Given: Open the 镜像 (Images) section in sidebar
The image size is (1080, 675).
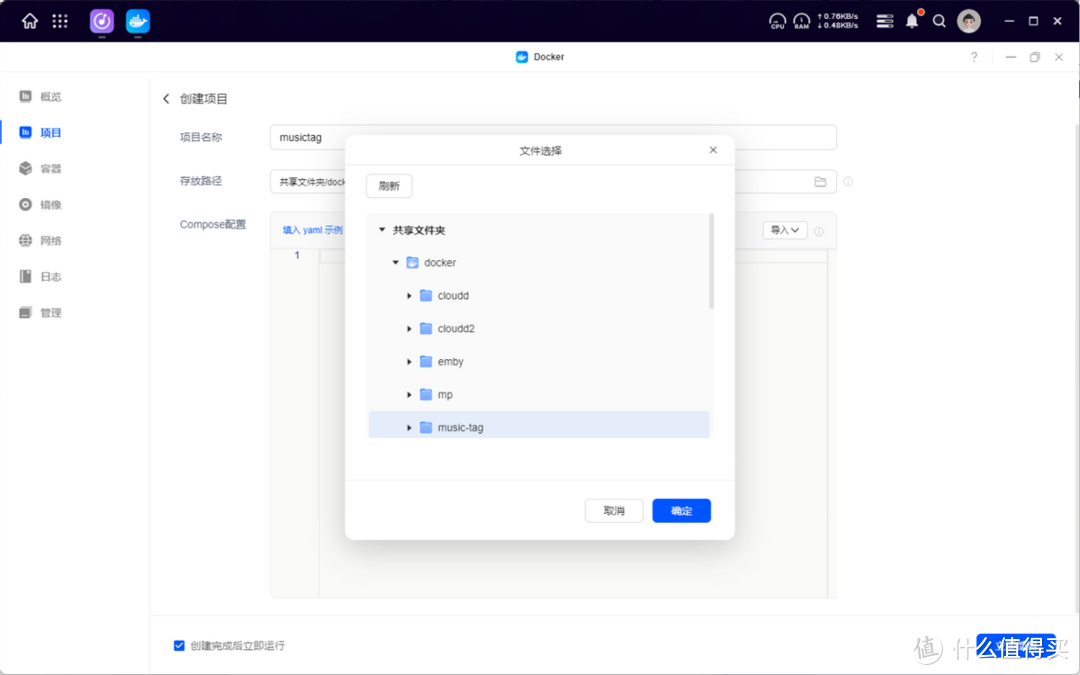Looking at the screenshot, I should click(x=49, y=204).
